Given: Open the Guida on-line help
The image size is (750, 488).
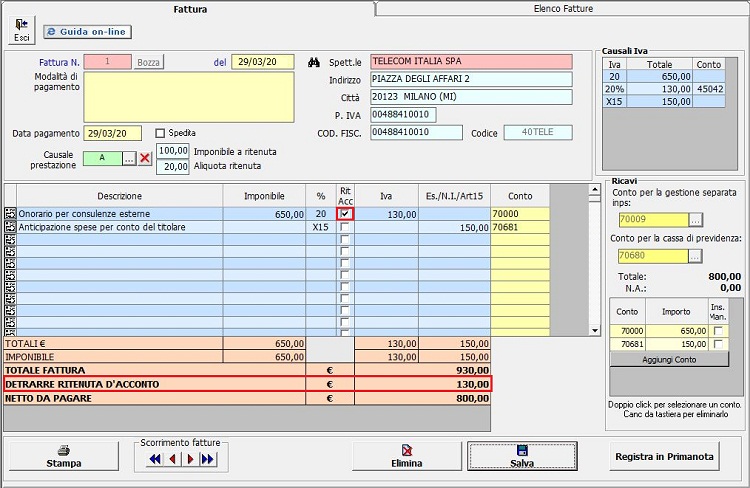Looking at the screenshot, I should [85, 32].
